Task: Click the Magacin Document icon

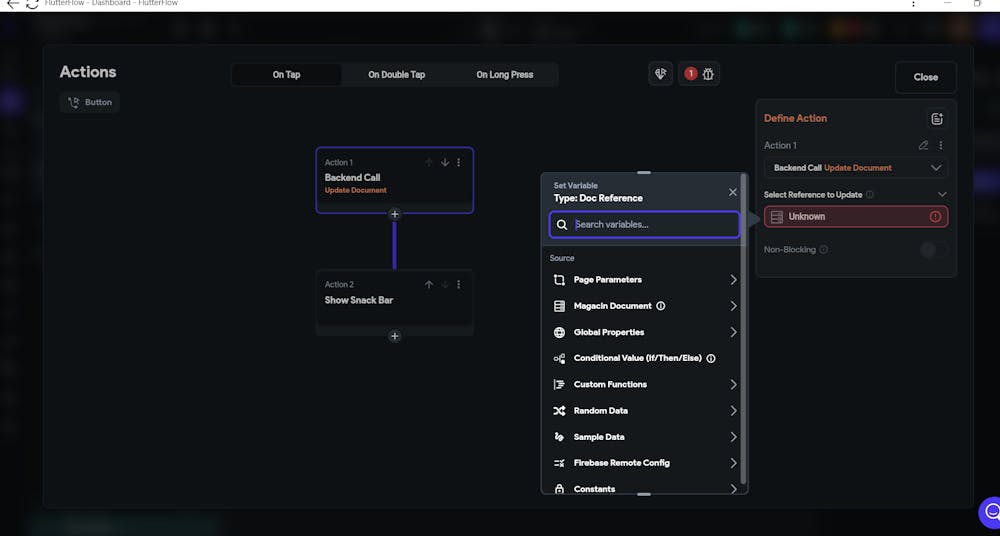Action: point(559,306)
